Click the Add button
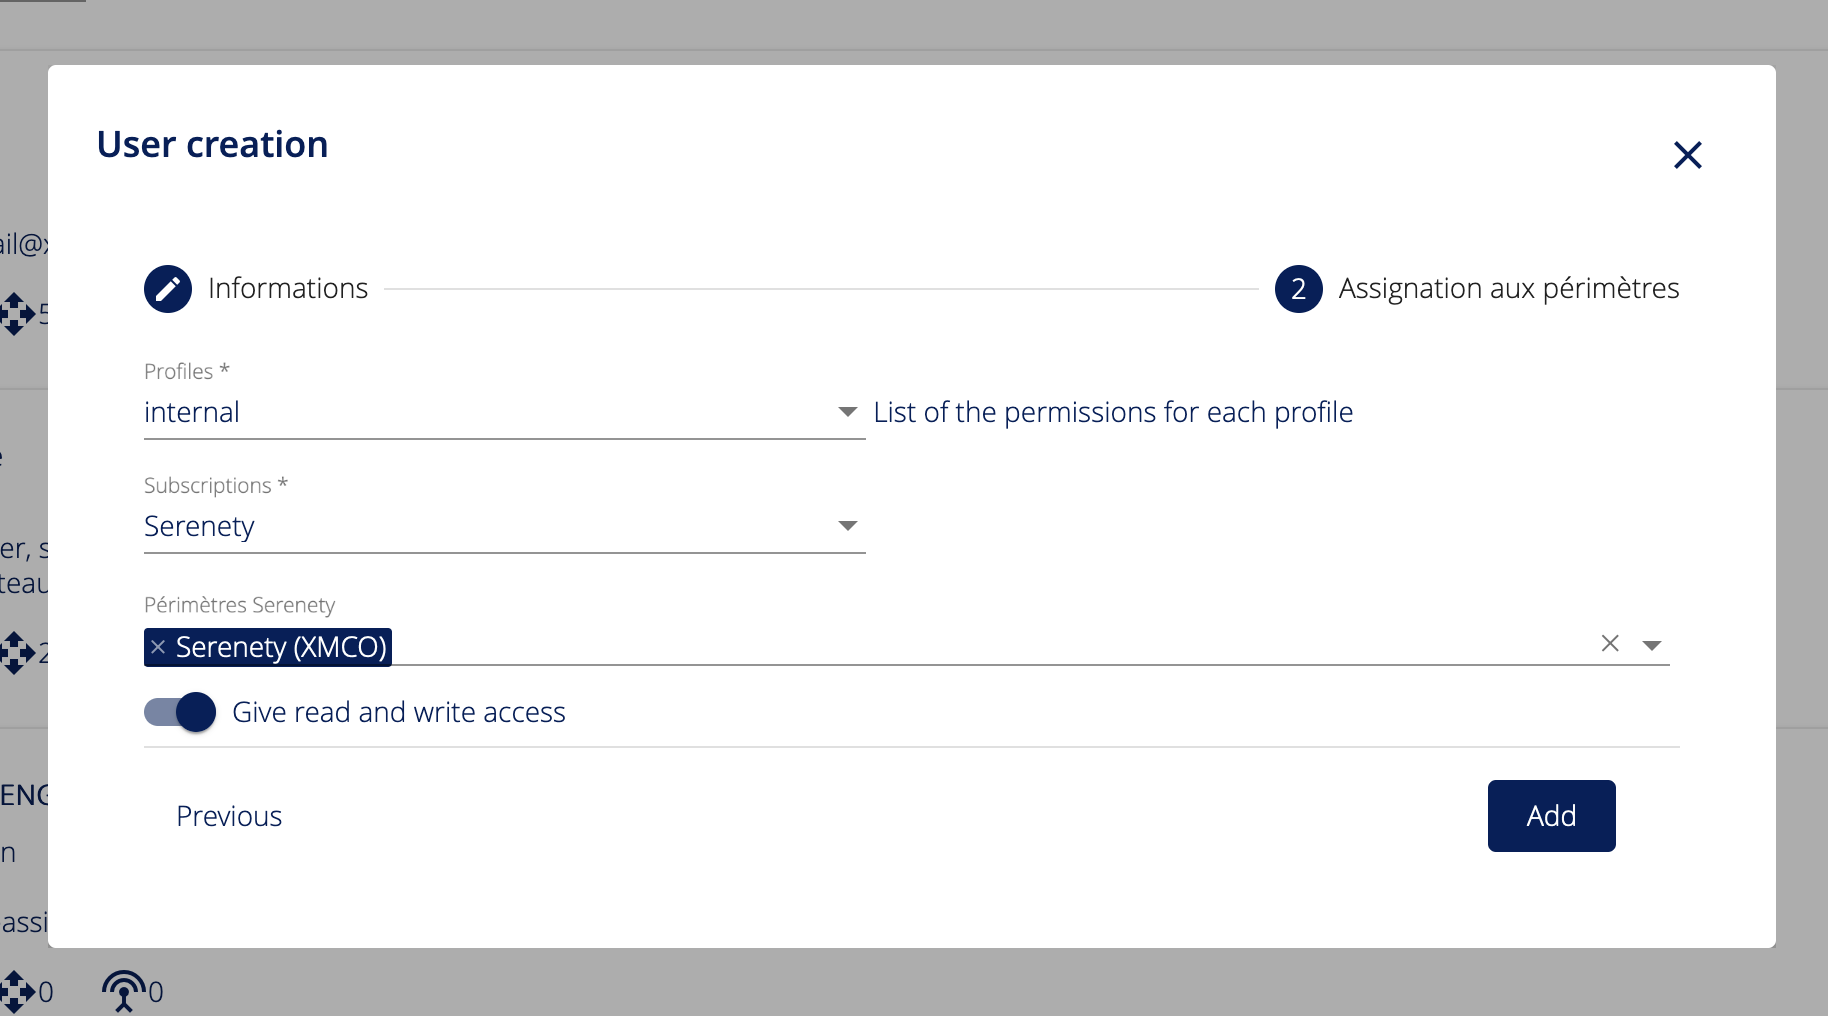The height and width of the screenshot is (1016, 1828). (x=1551, y=816)
